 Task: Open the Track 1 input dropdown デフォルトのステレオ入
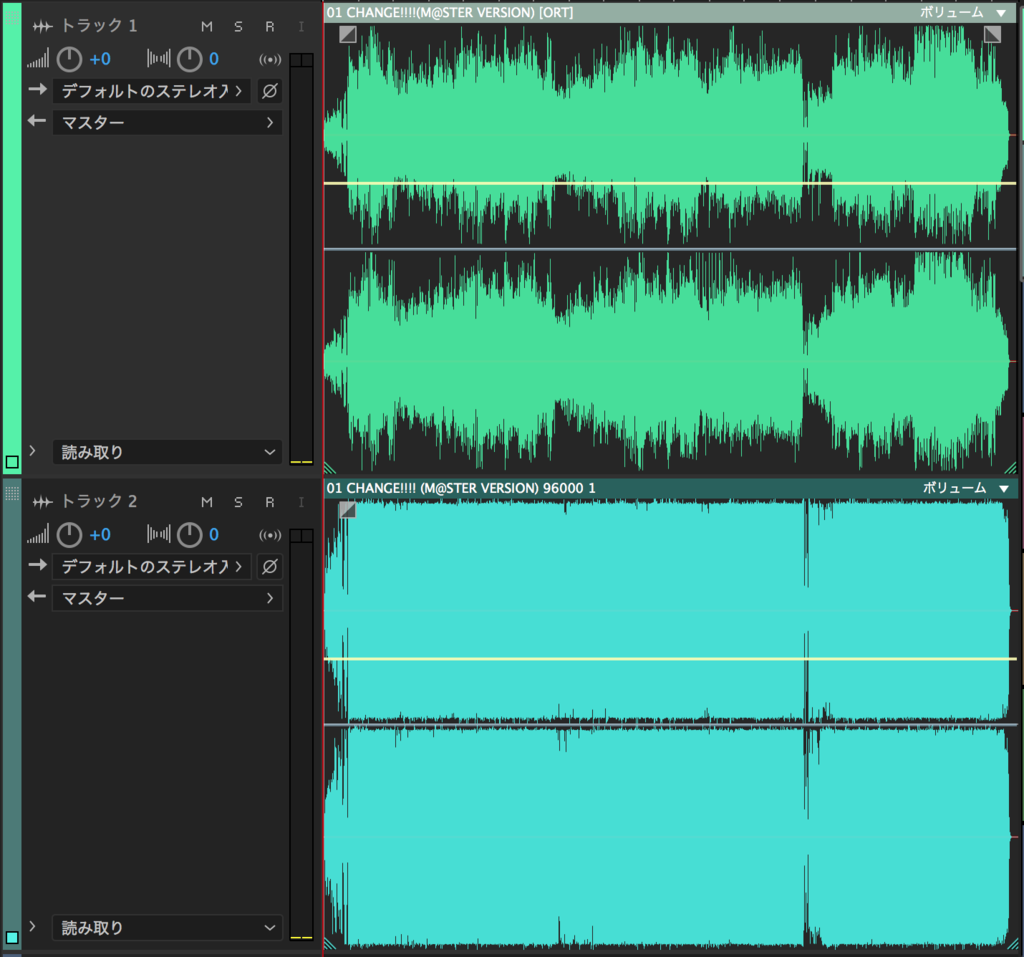pyautogui.click(x=152, y=91)
